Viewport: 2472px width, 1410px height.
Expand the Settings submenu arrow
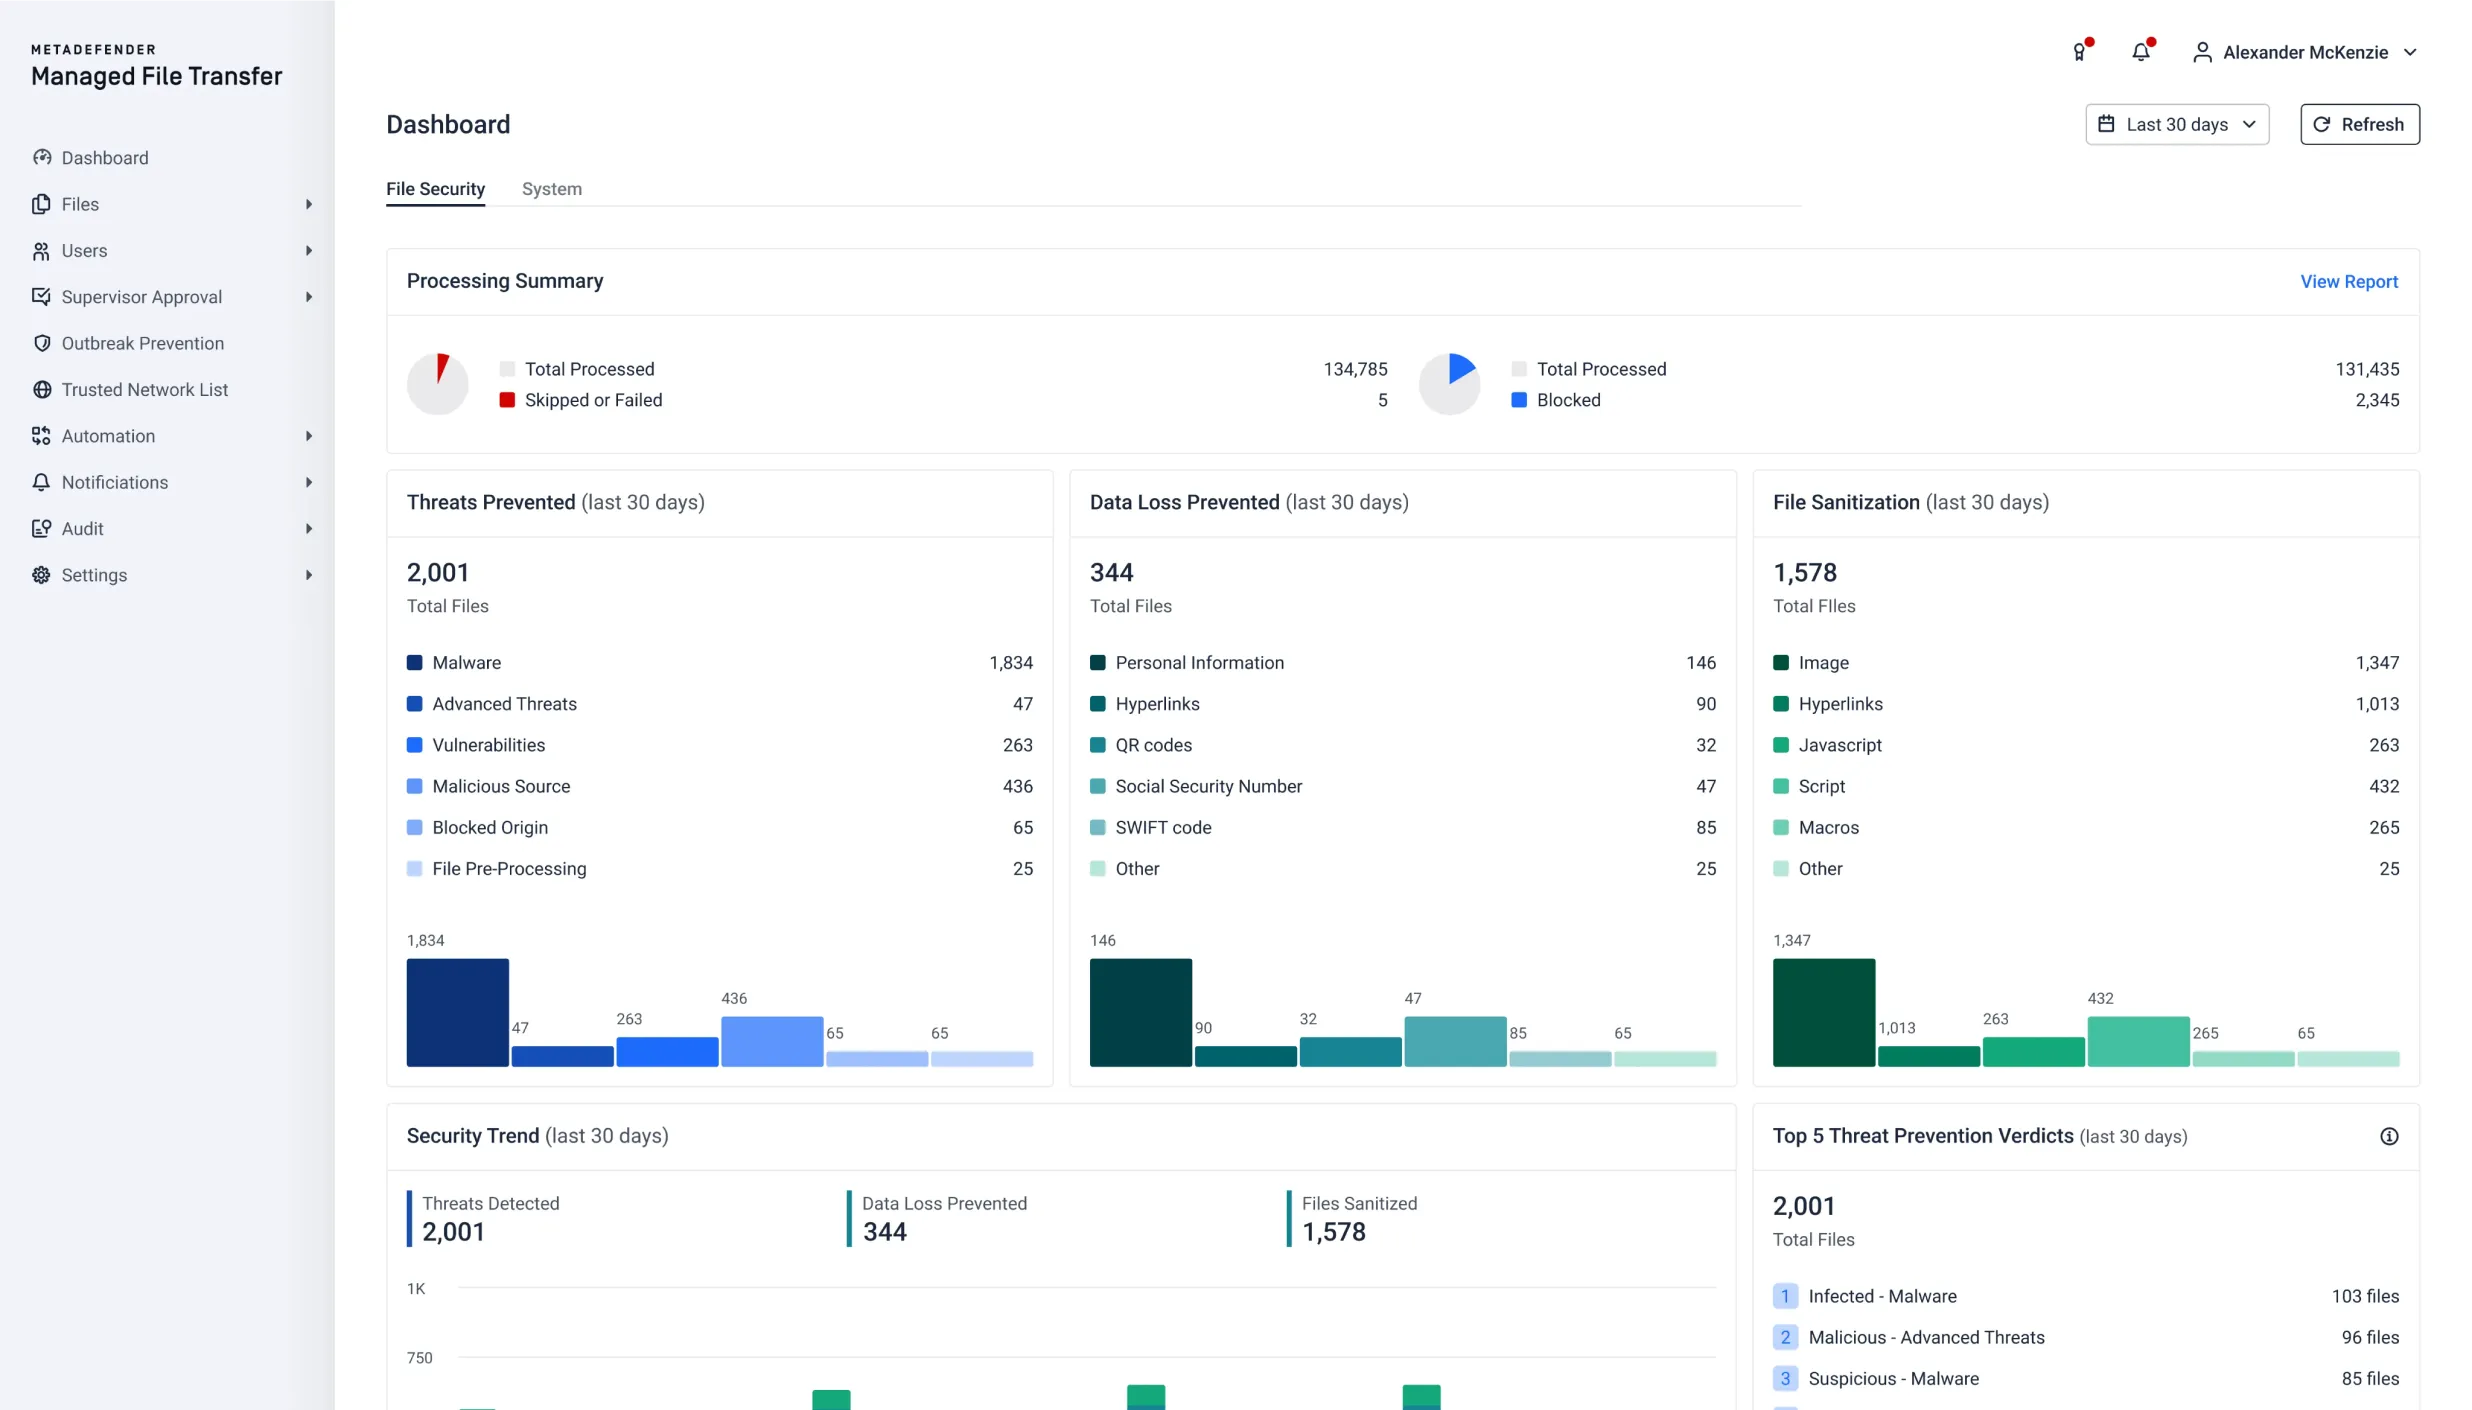pos(308,575)
